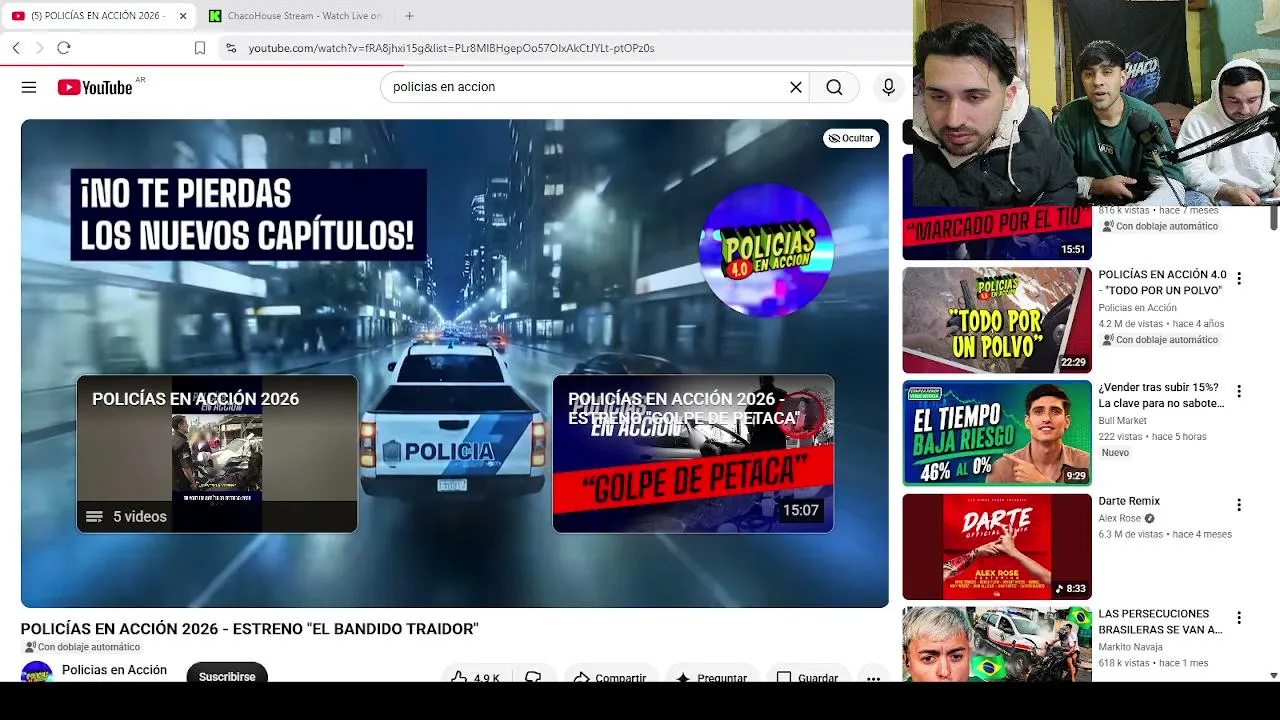Clear the search text with the X icon

pos(796,87)
